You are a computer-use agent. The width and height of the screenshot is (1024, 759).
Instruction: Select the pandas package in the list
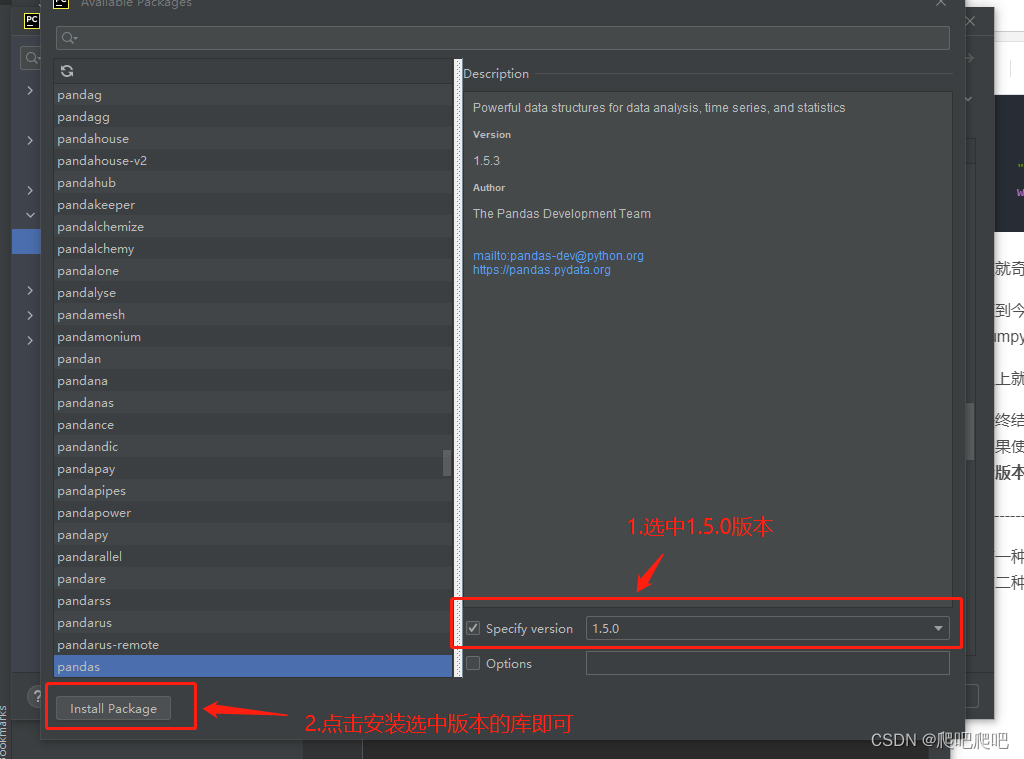point(253,666)
